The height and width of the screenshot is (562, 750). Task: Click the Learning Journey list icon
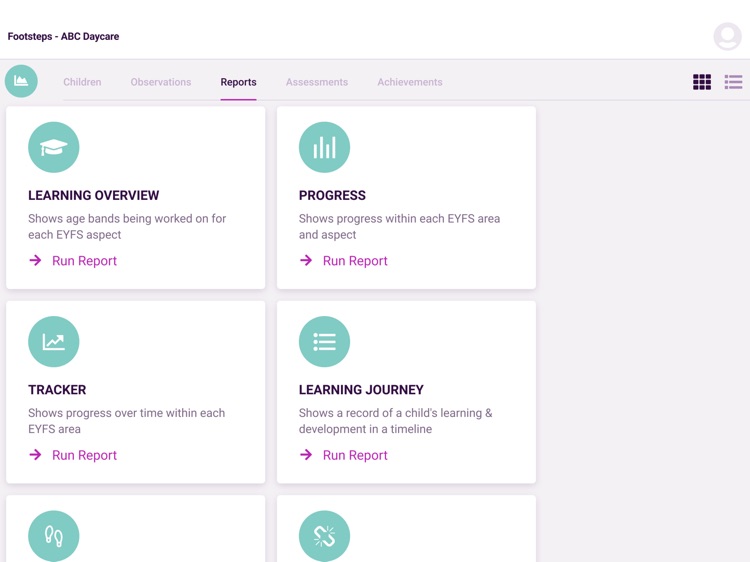pos(324,342)
